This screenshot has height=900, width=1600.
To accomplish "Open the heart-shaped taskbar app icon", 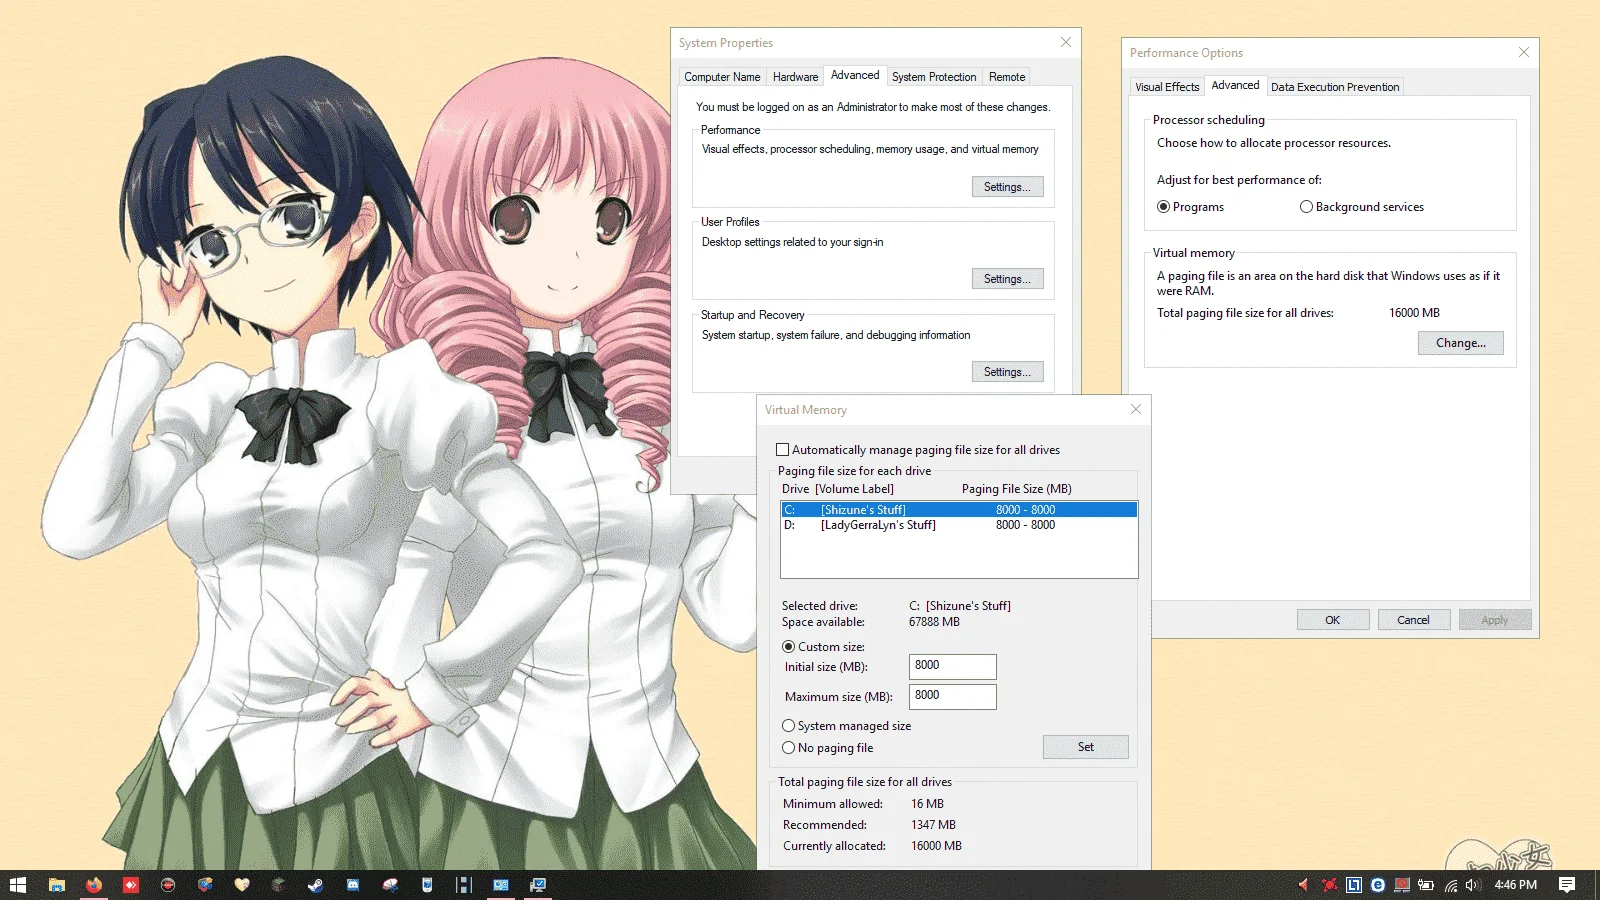I will pyautogui.click(x=242, y=885).
